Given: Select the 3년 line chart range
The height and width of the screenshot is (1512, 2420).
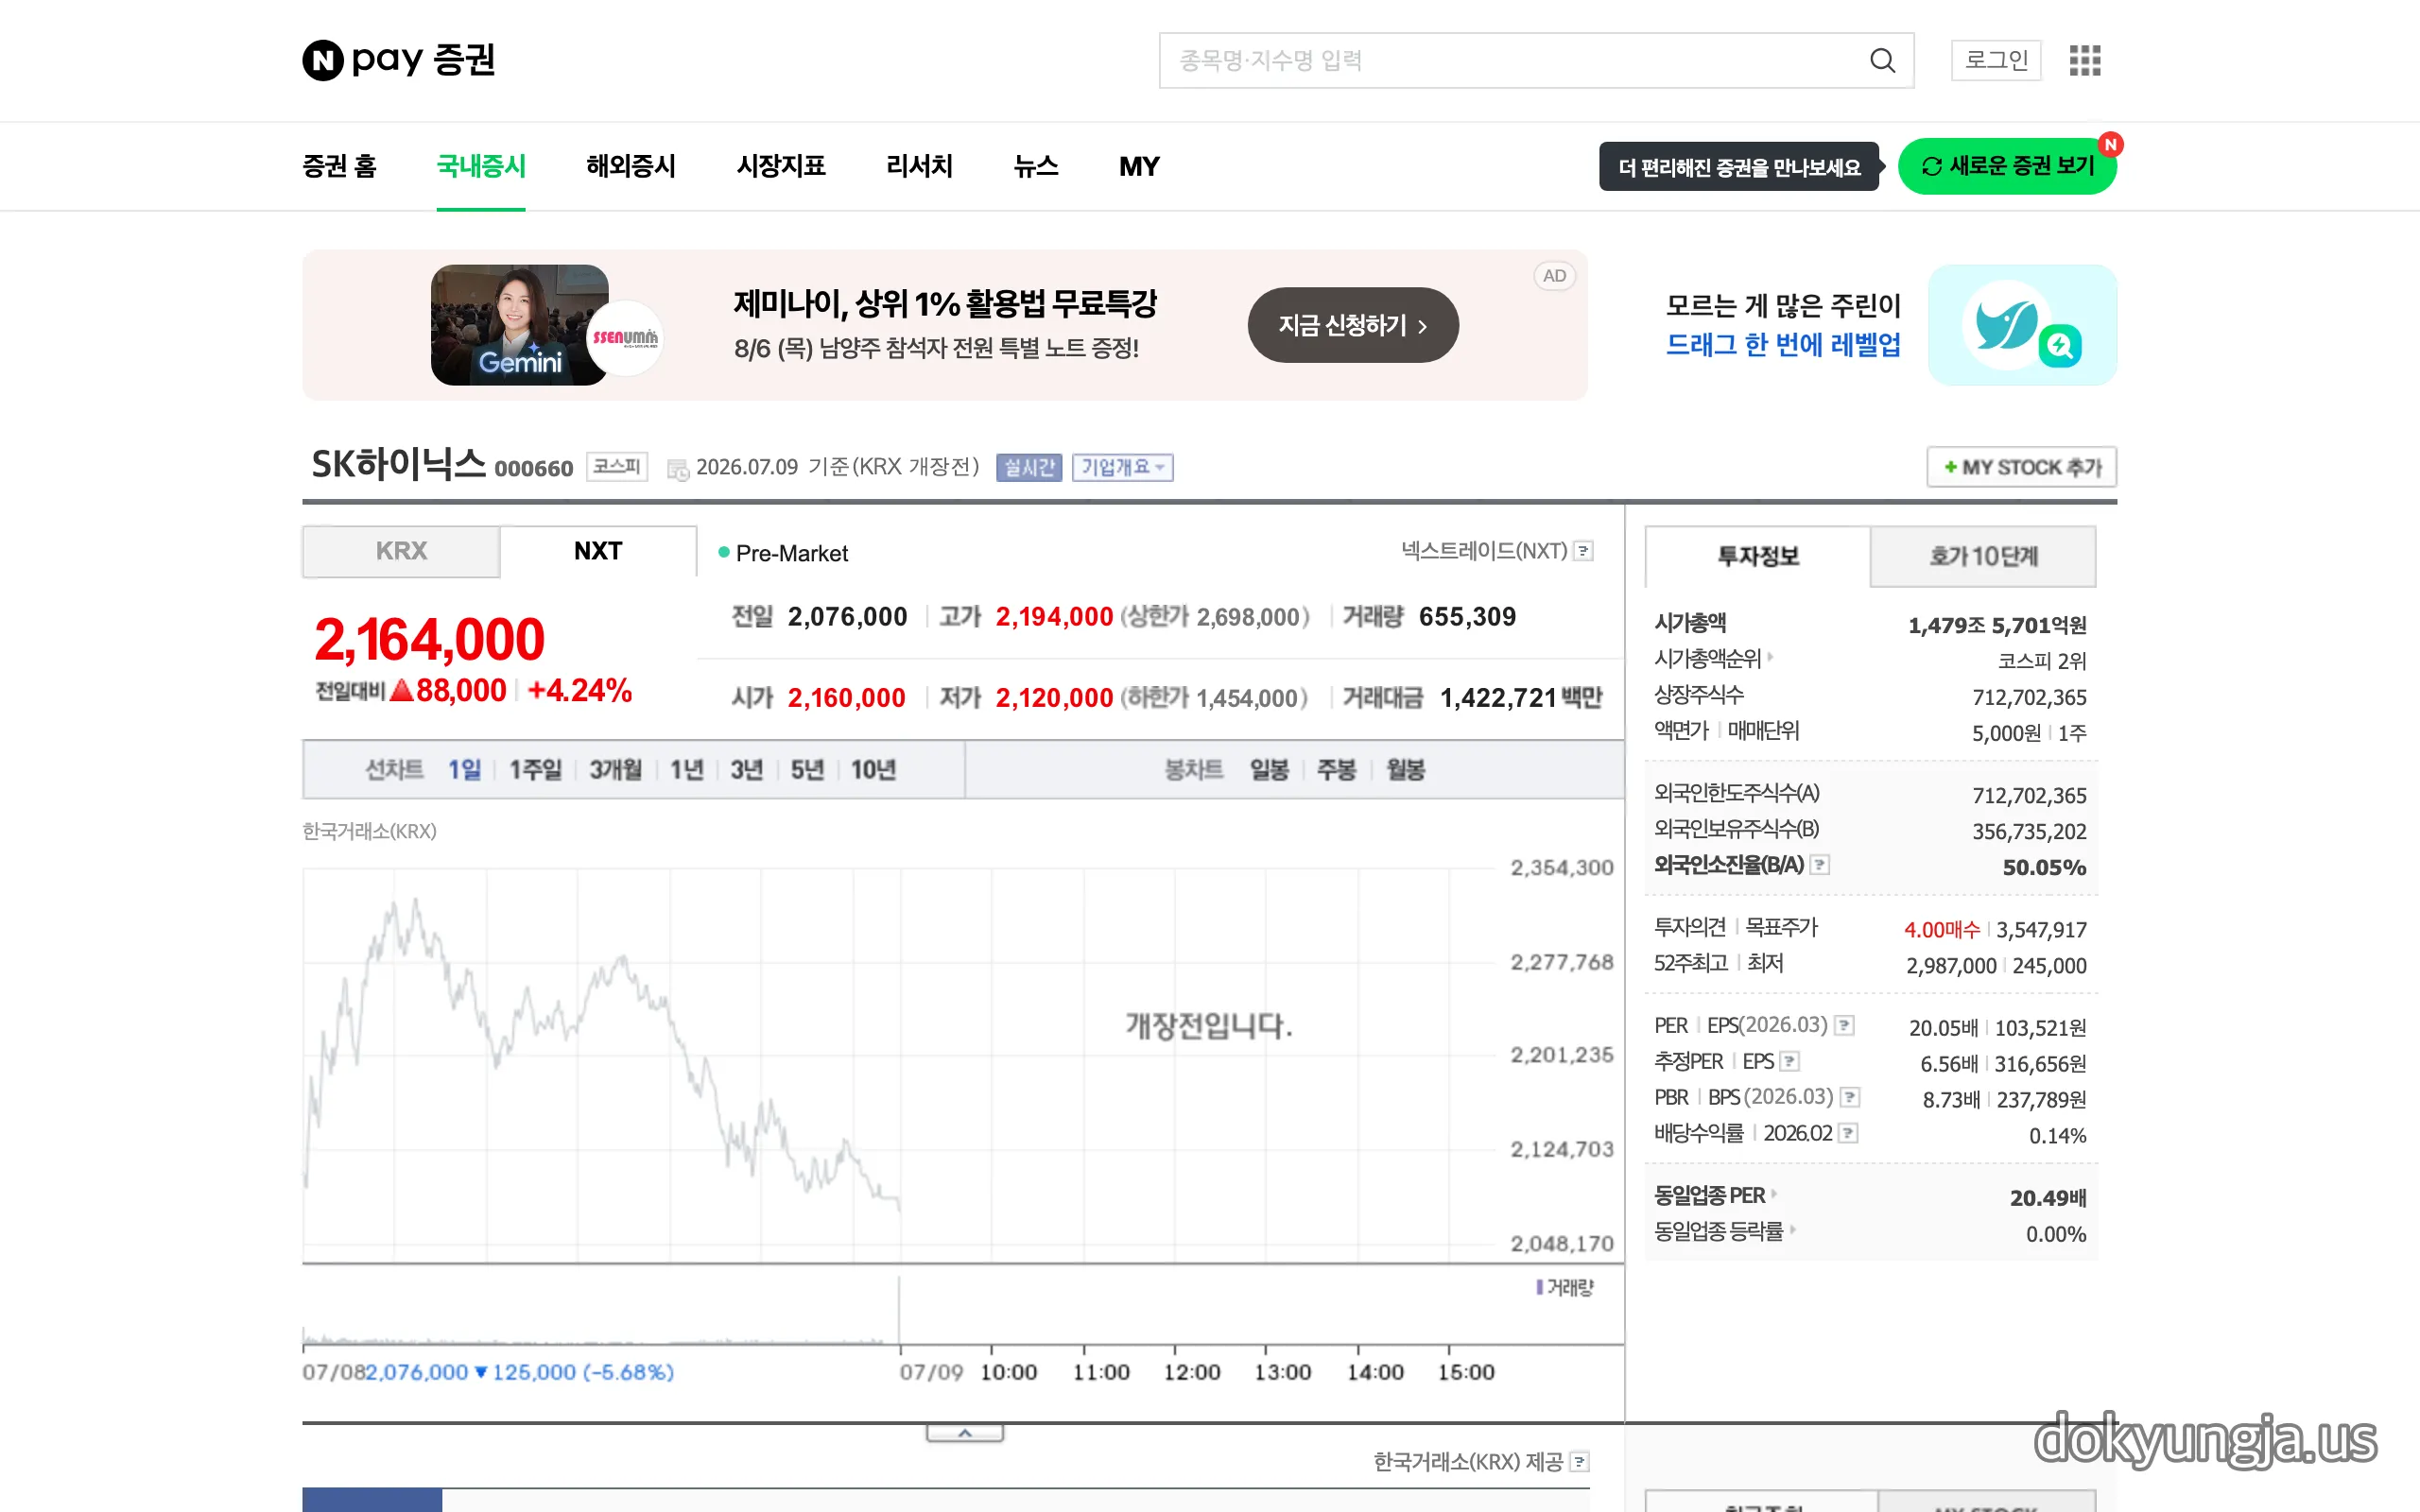Looking at the screenshot, I should tap(747, 770).
